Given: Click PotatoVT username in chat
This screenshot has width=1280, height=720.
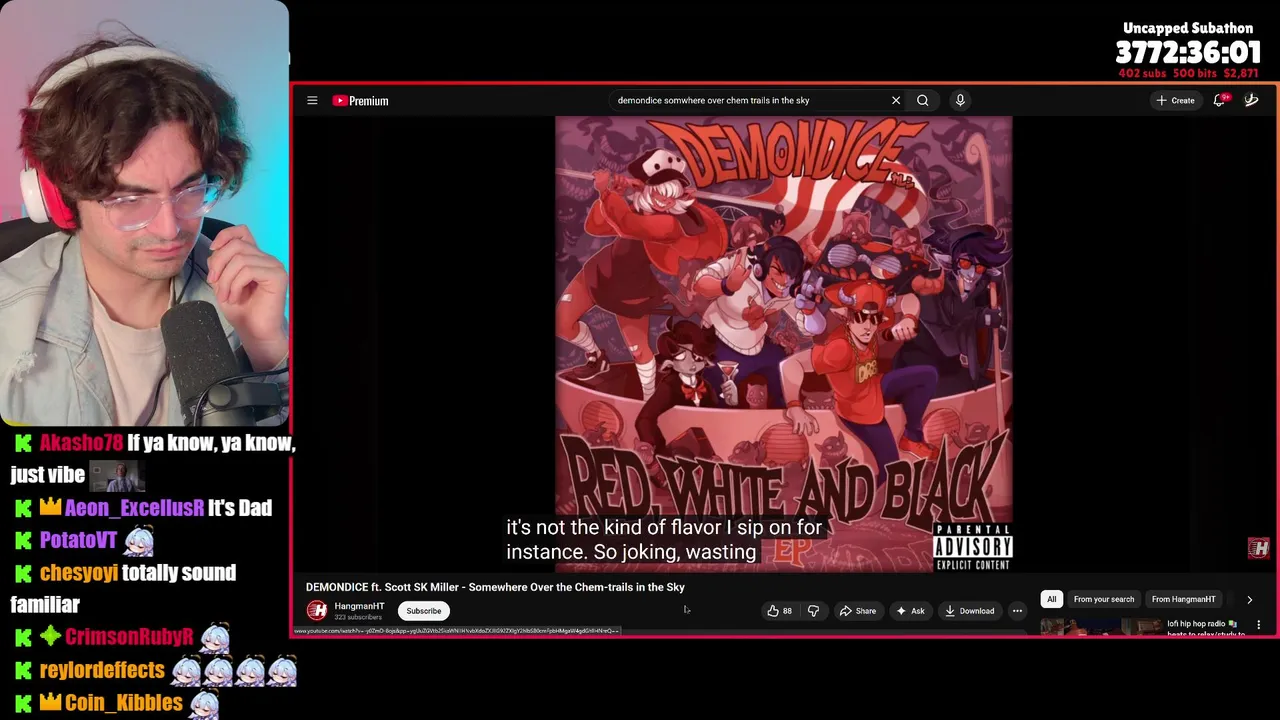Looking at the screenshot, I should pos(78,541).
